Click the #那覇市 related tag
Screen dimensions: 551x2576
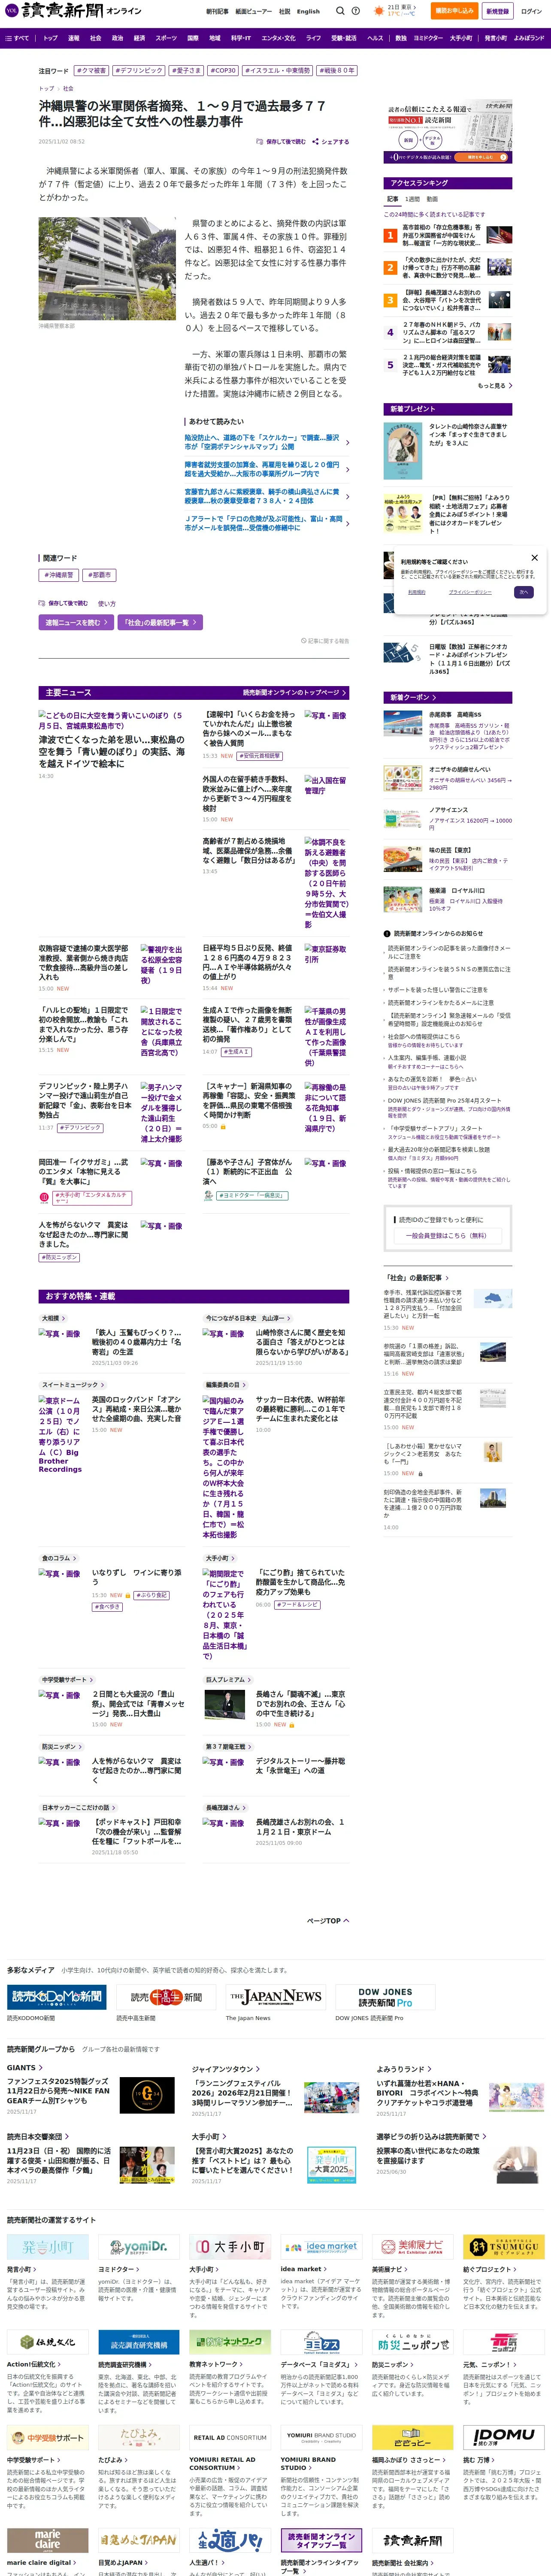[99, 575]
